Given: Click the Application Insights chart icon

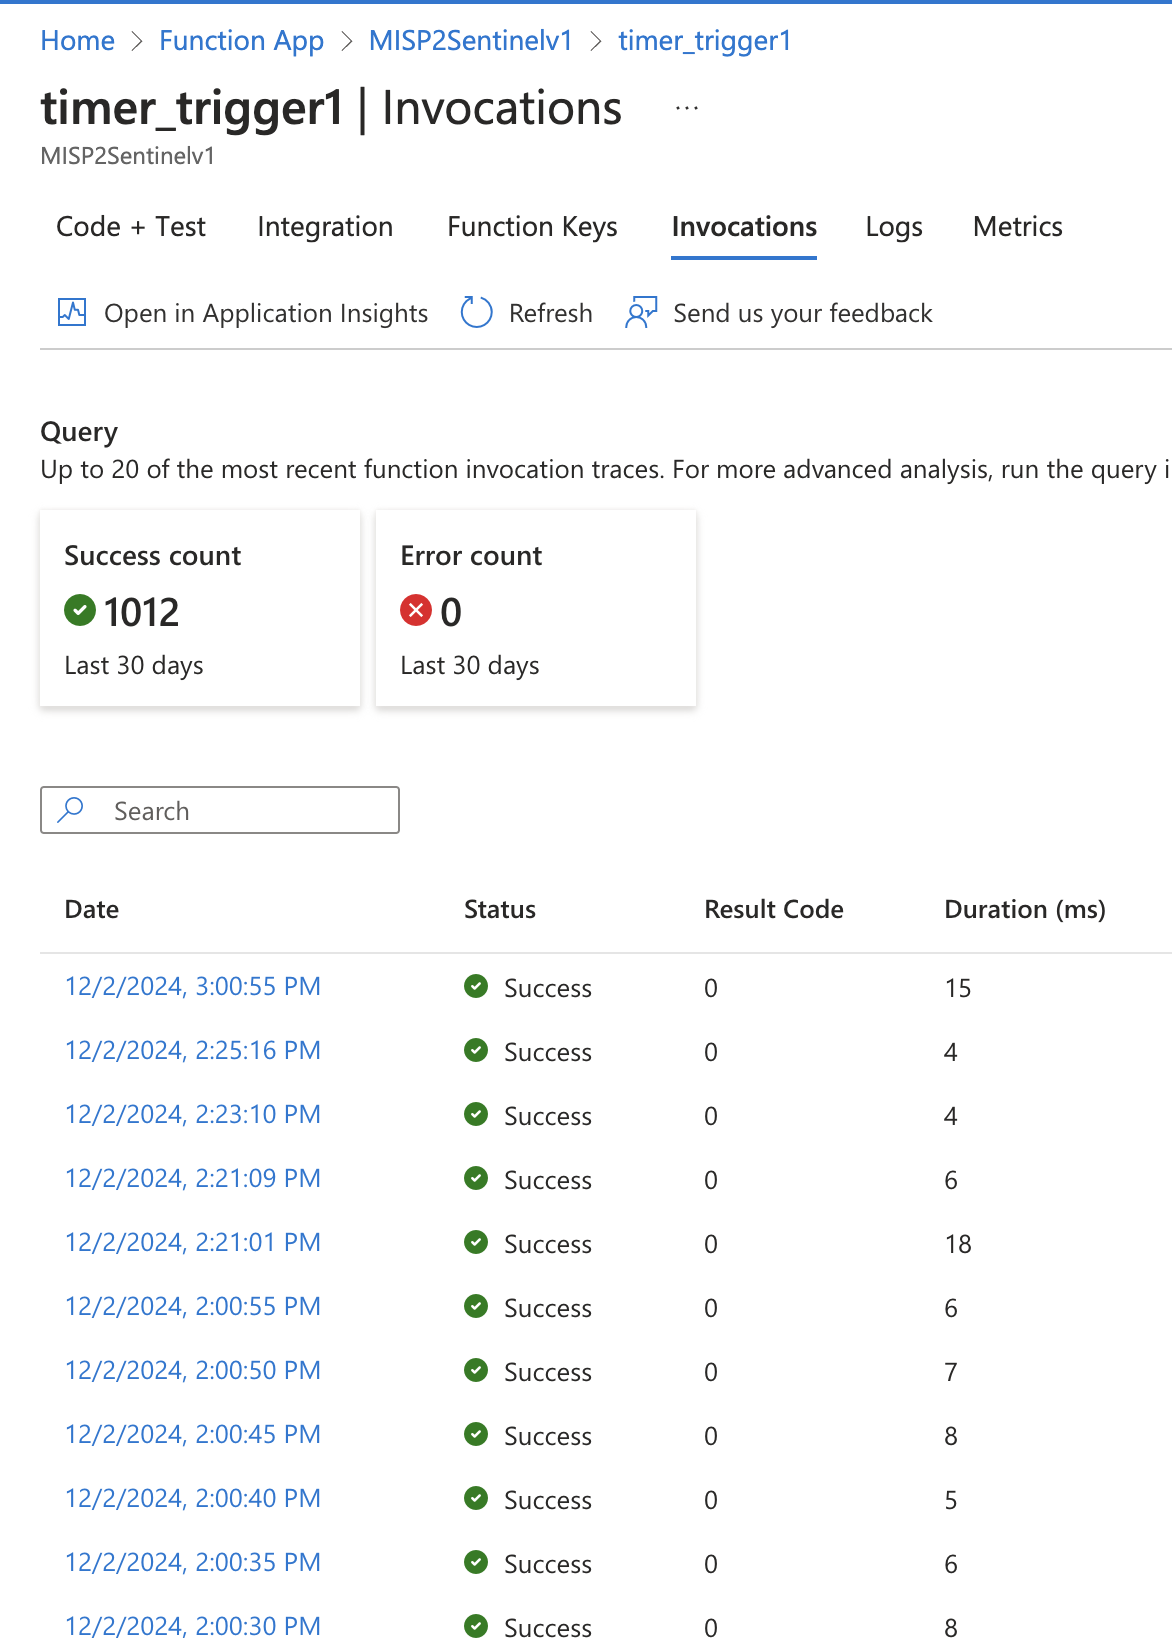Looking at the screenshot, I should coord(72,312).
